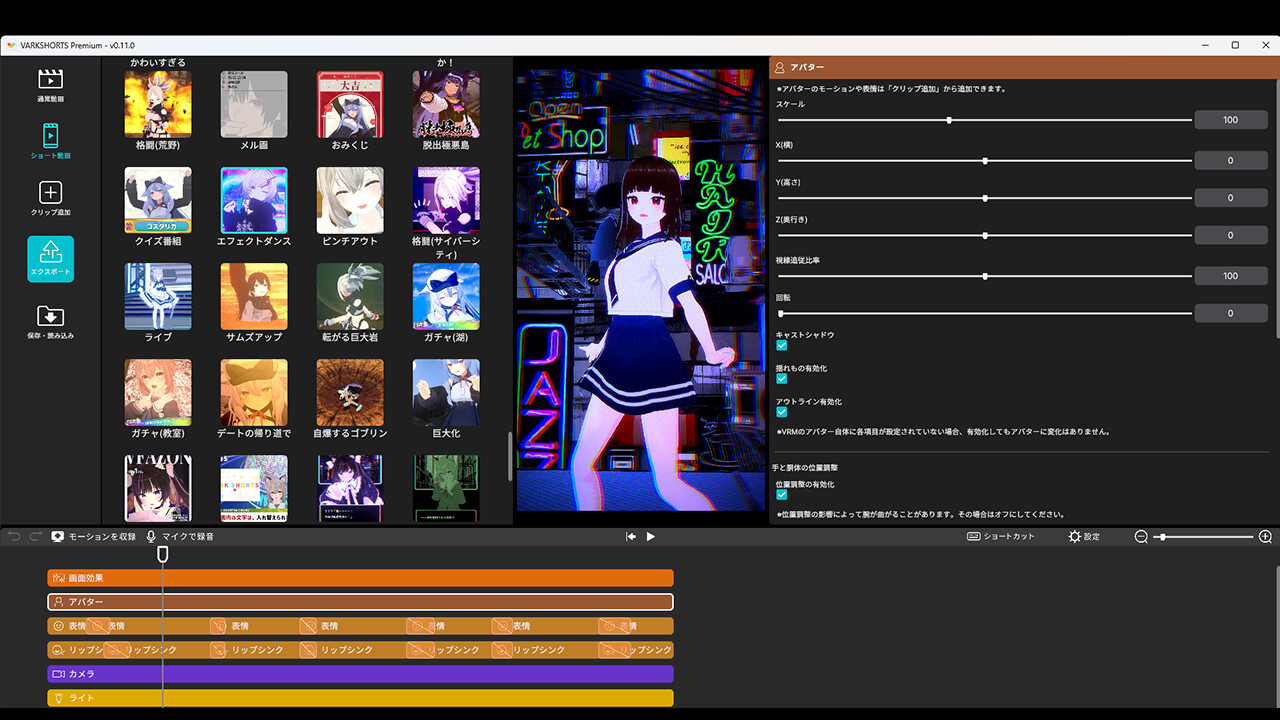The width and height of the screenshot is (1280, 720).
Task: Jump playback to the timeline start
Action: tap(630, 535)
